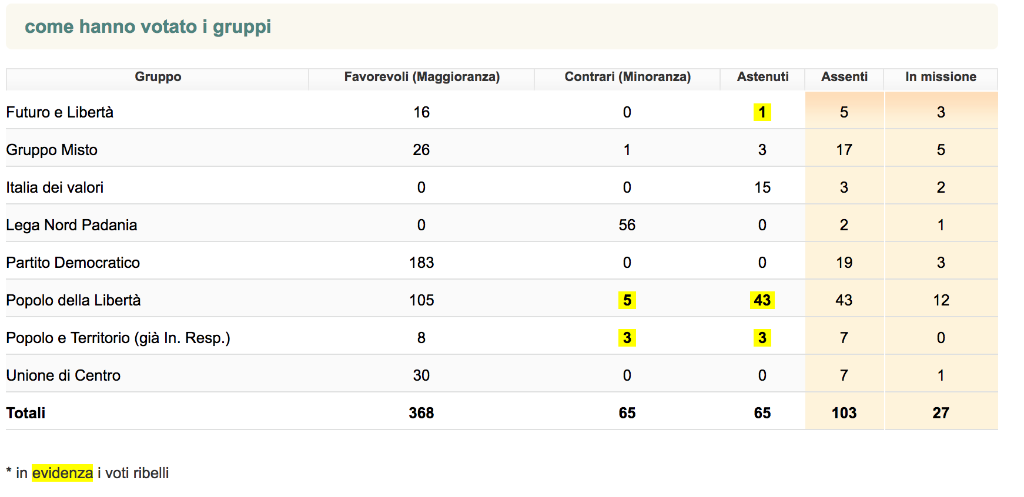
Task: Click Italia dei valori astenuti value 15
Action: [762, 188]
